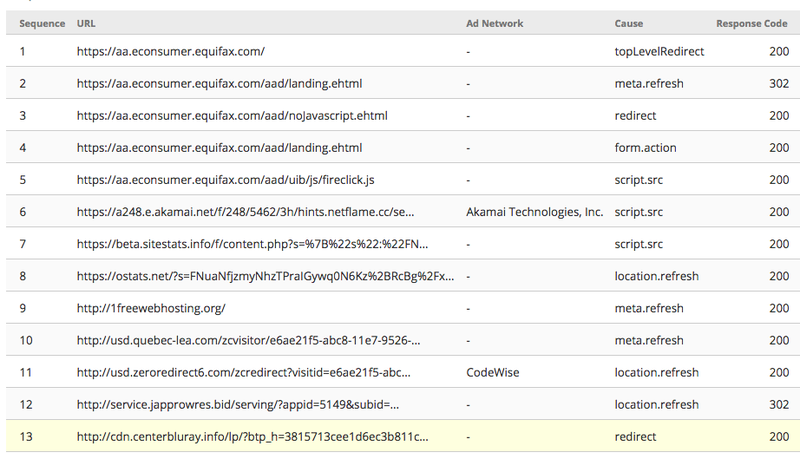The image size is (800, 459).
Task: Click the Ad Network column header
Action: coord(494,23)
